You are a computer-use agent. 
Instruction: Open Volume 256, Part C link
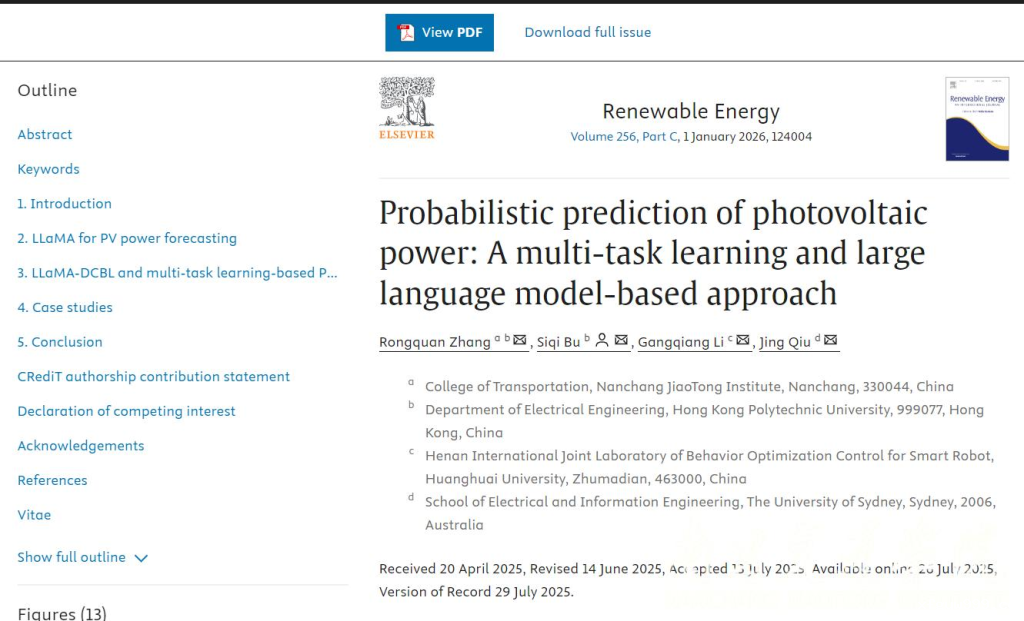point(623,136)
